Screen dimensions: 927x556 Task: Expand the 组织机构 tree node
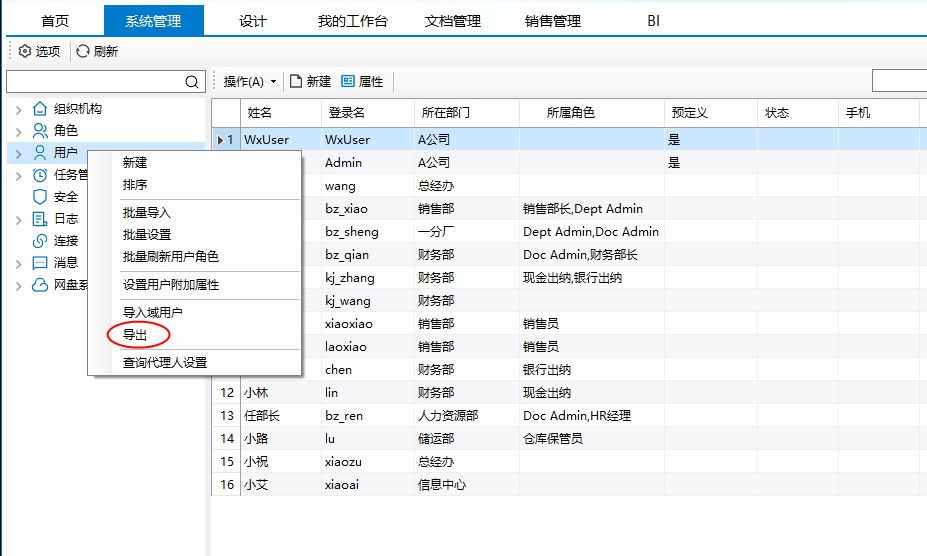click(x=18, y=109)
